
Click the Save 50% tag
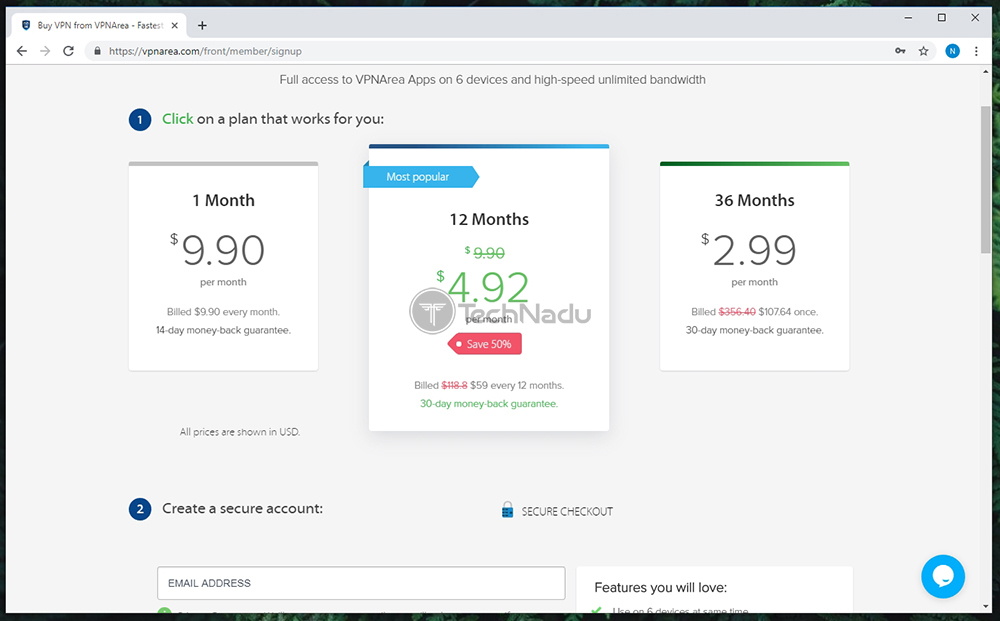point(485,344)
